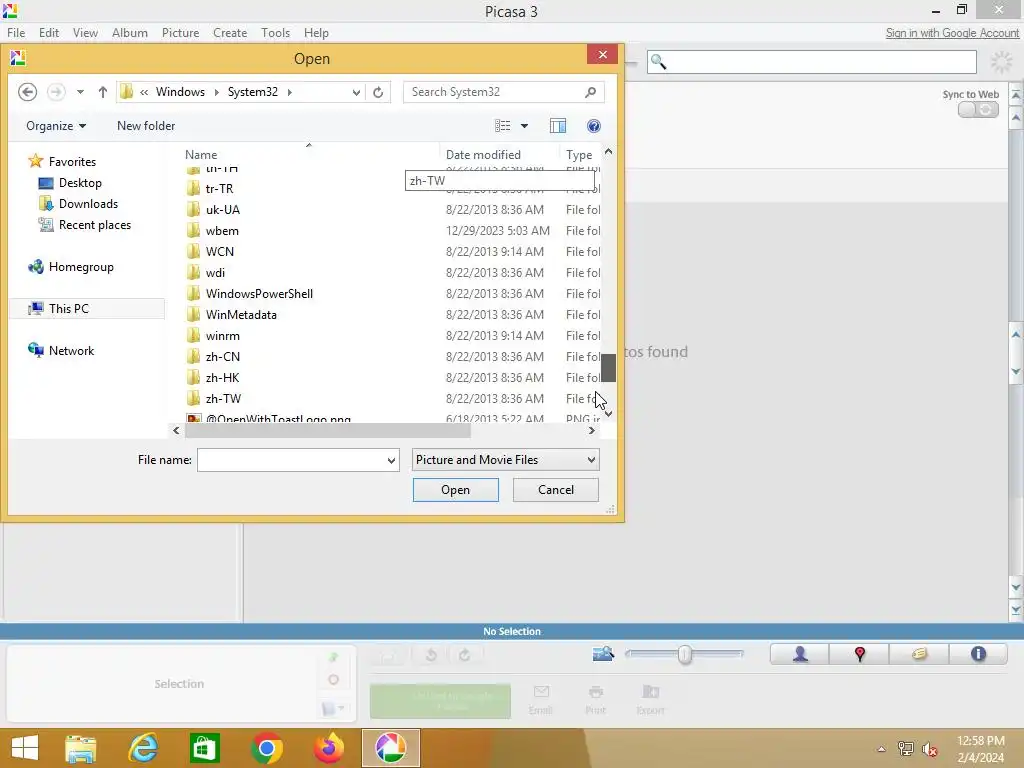Click the Forward arrow in Open dialog
Screen dimensions: 1024x768
(56, 92)
